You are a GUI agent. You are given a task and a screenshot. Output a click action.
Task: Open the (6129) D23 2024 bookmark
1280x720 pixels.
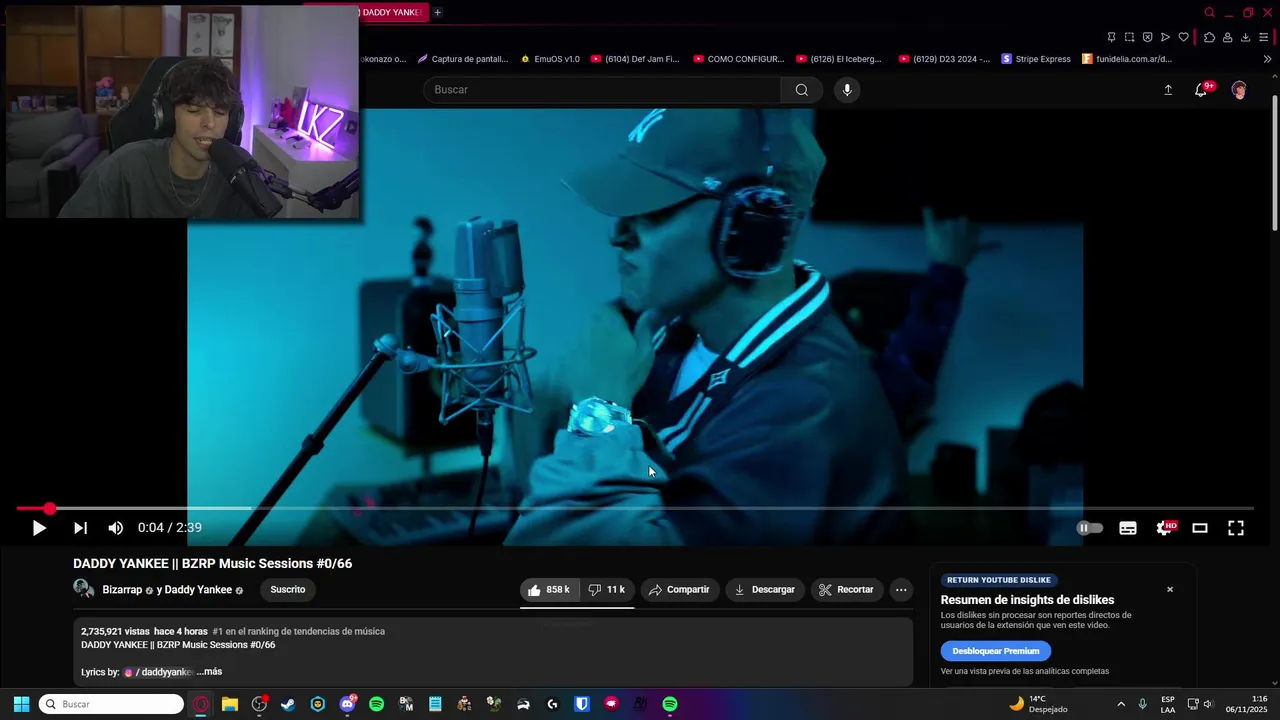944,59
